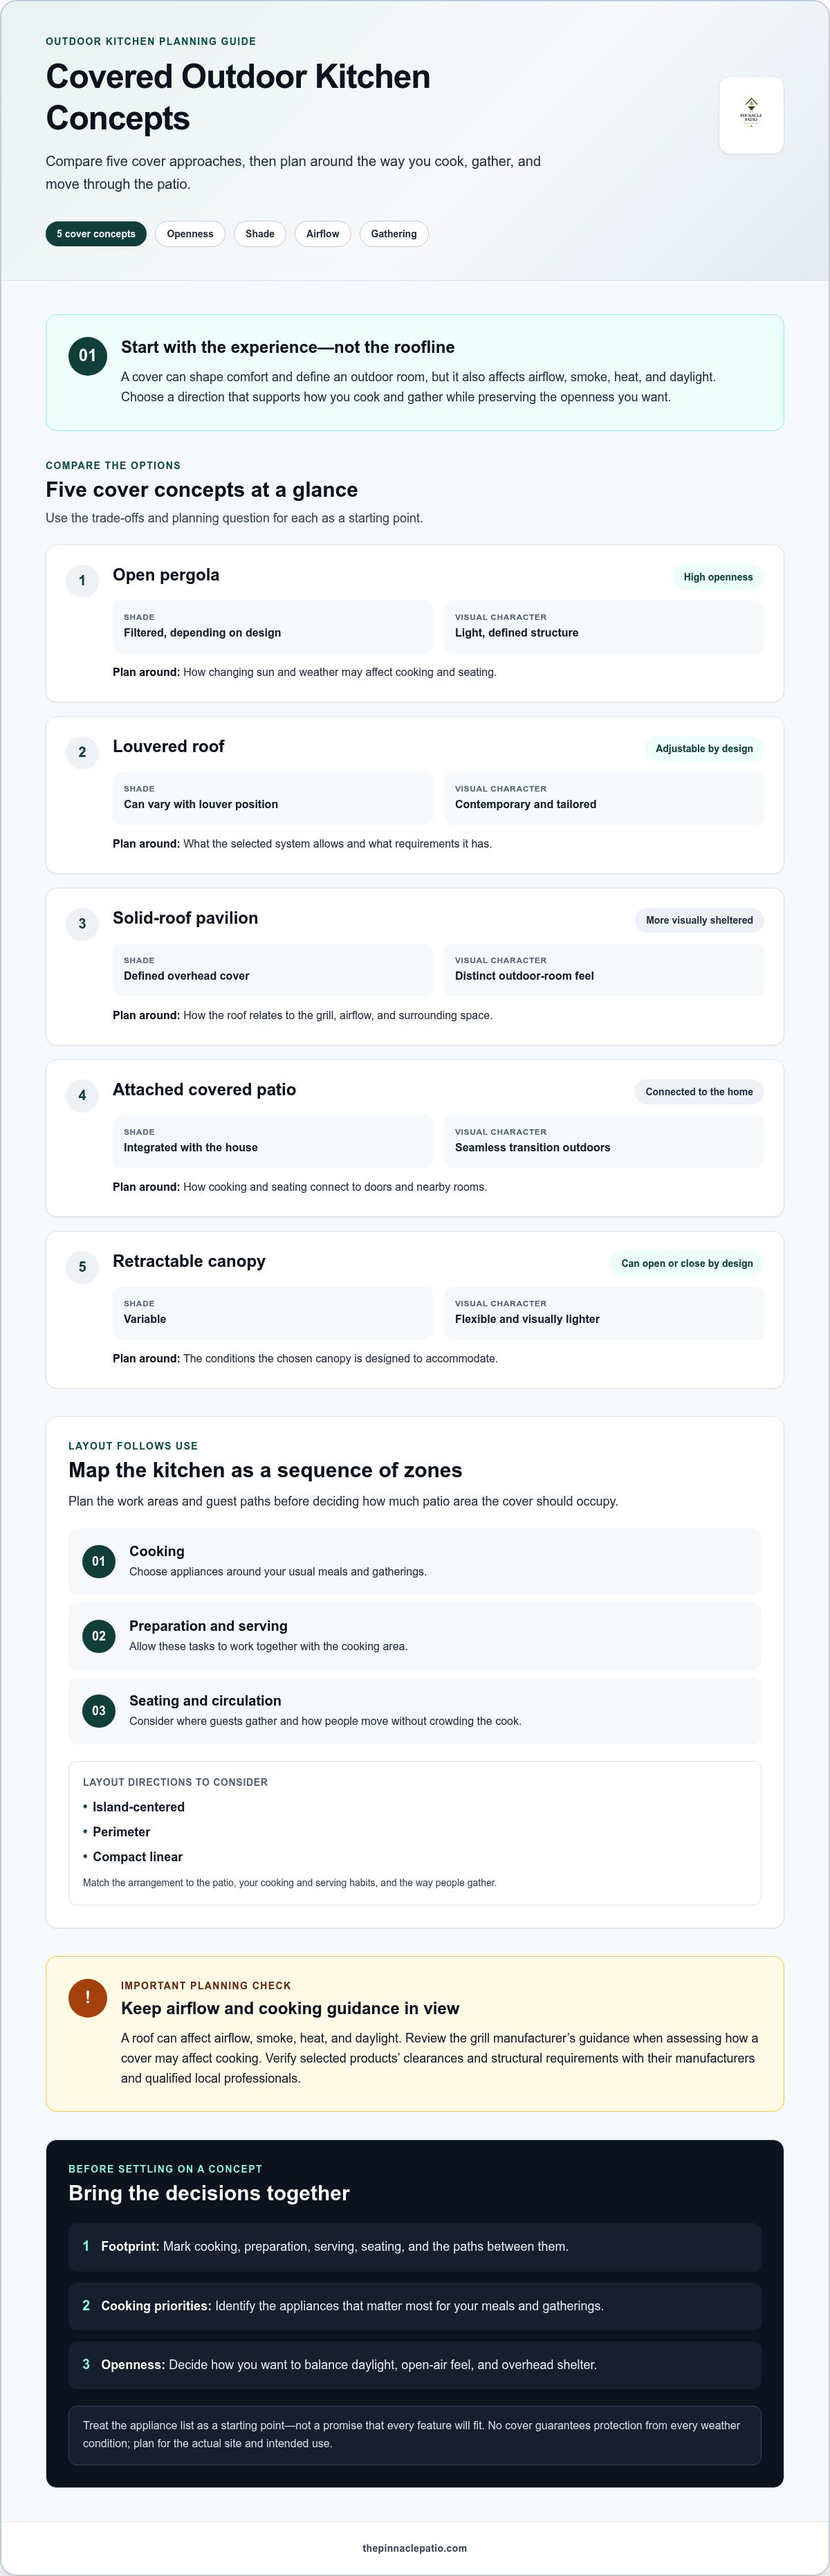Select the Openness pill

click(x=190, y=234)
